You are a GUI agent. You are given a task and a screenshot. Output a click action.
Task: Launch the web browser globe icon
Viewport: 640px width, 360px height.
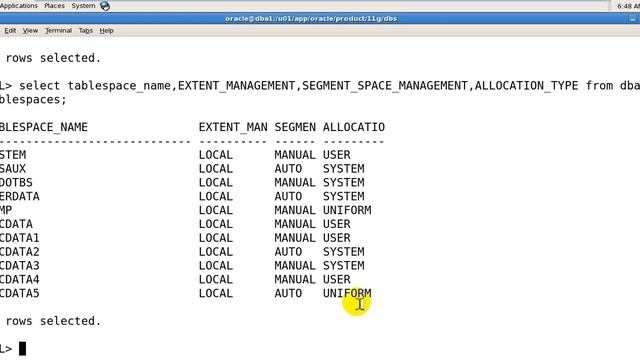click(105, 6)
